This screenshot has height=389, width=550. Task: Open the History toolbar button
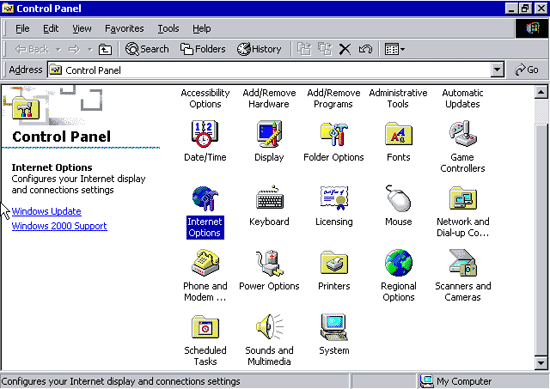[x=259, y=49]
